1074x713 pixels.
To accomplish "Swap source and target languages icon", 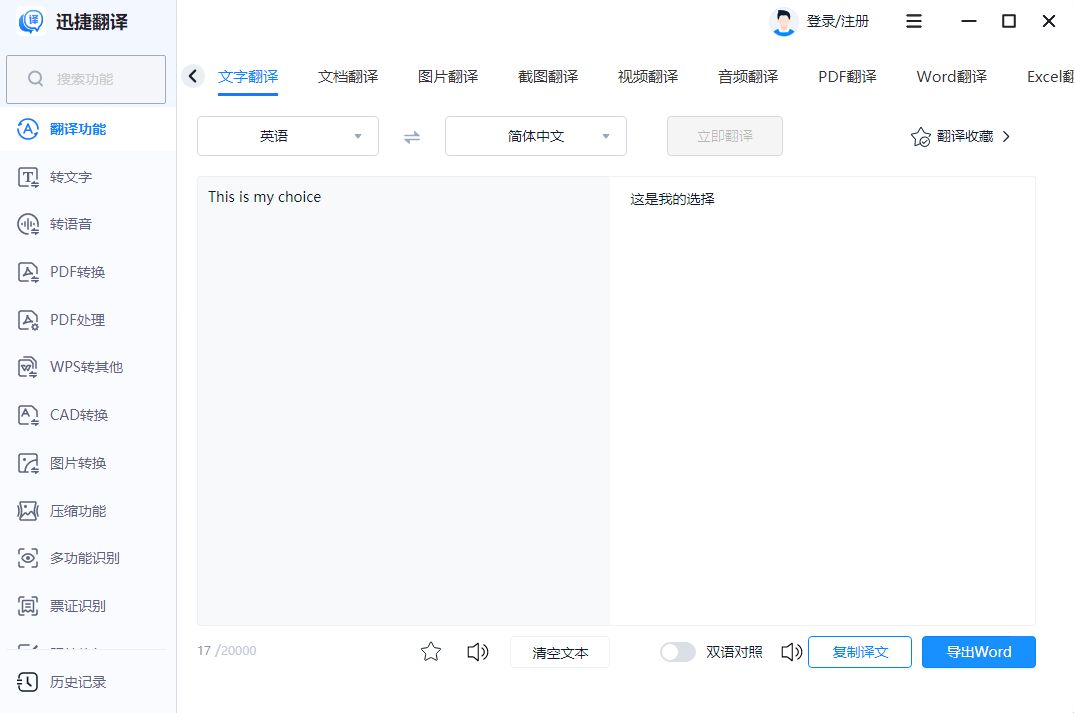I will pos(412,138).
